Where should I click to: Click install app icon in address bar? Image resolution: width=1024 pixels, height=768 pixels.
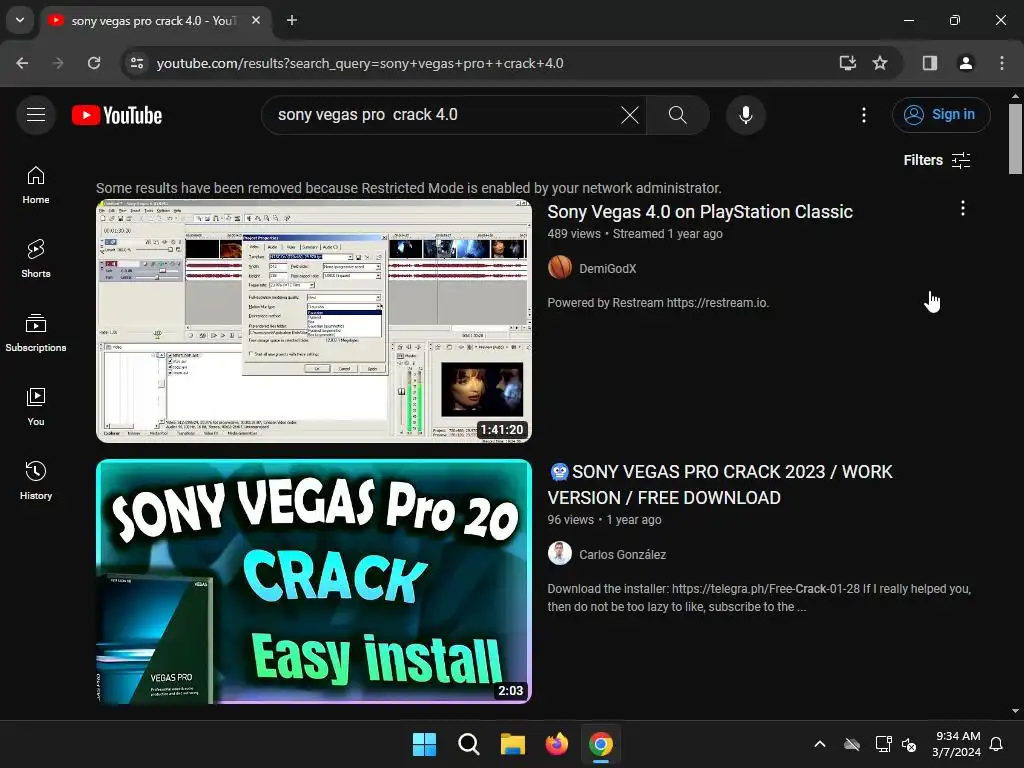848,63
